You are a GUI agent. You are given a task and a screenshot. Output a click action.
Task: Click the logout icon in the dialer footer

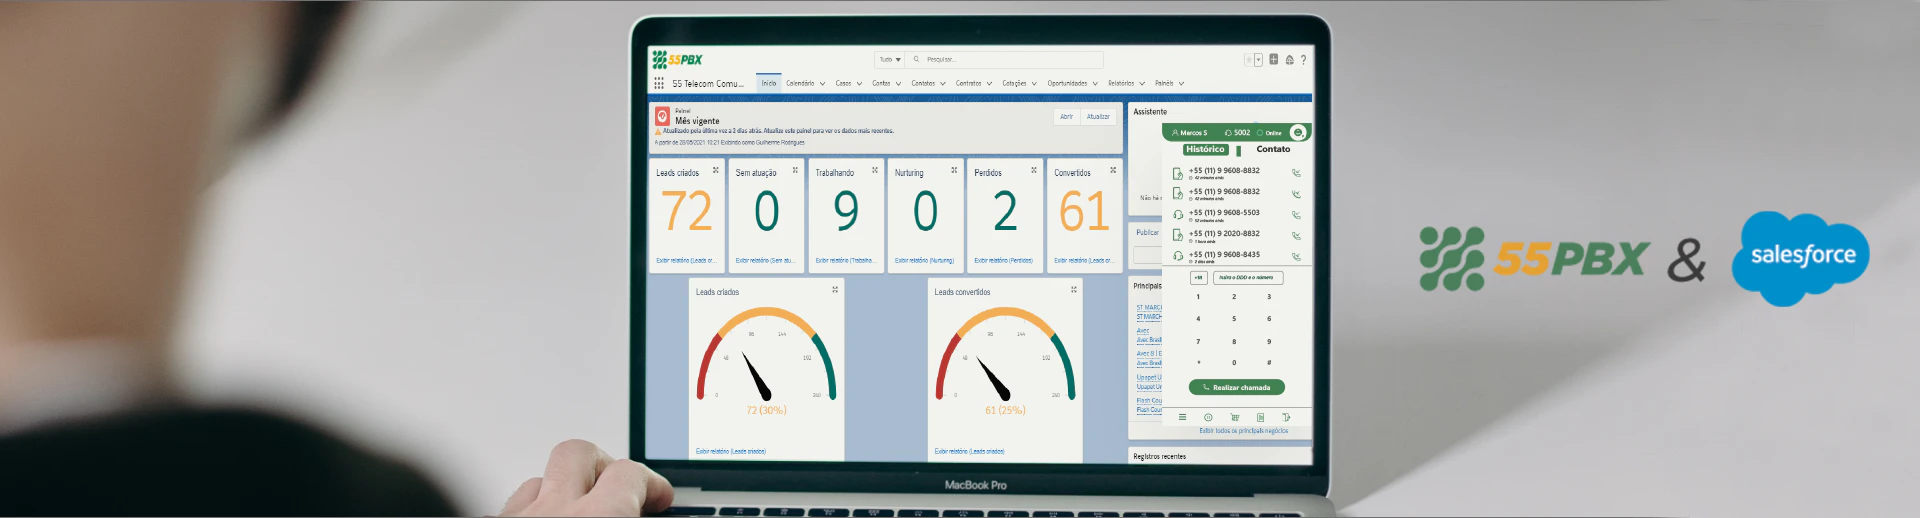[1286, 417]
